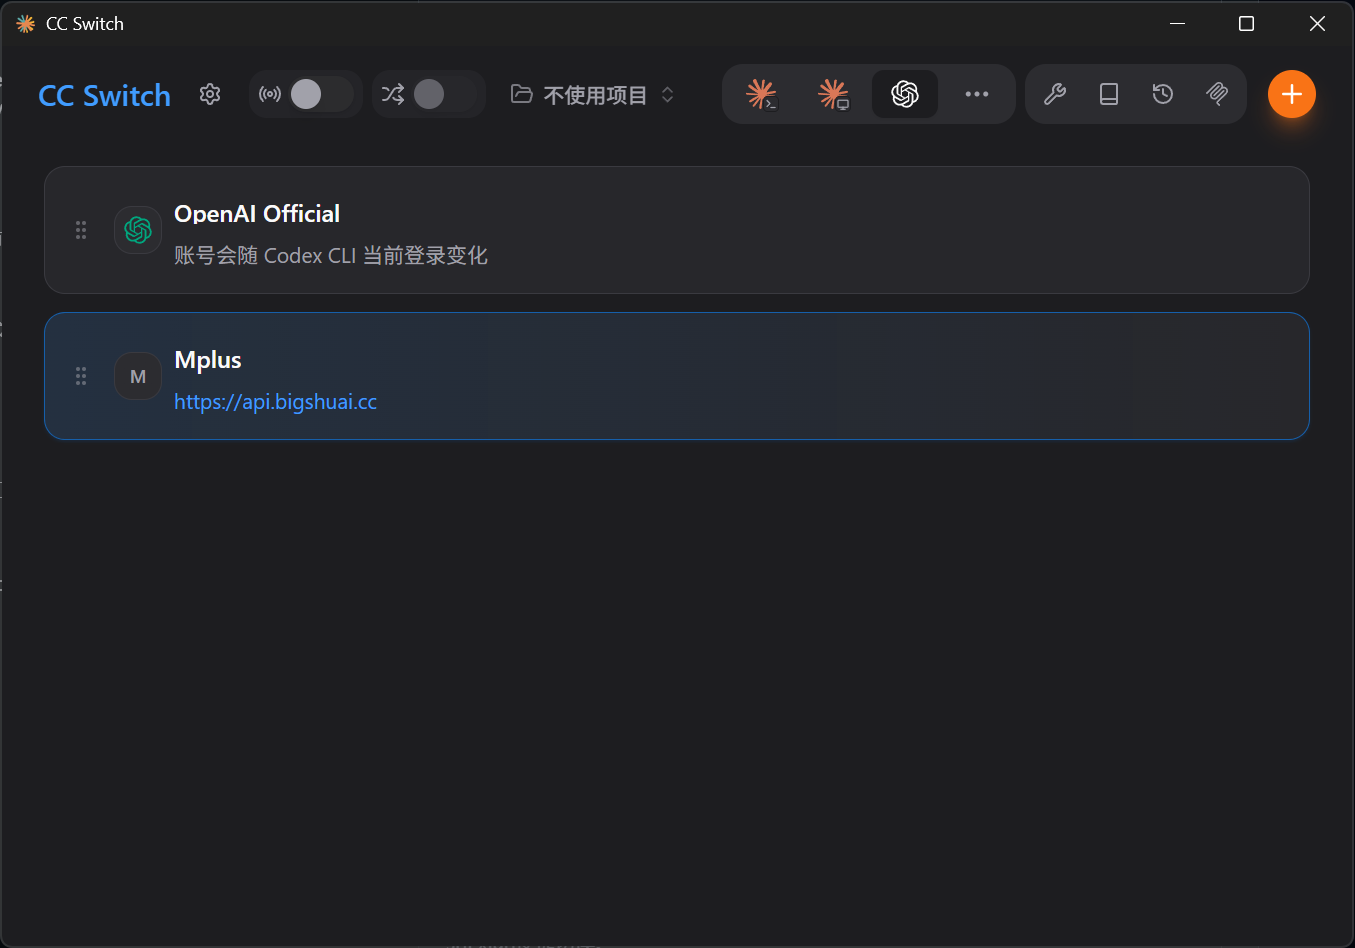
Task: Expand the 不使用项目 project selector
Action: tap(593, 95)
